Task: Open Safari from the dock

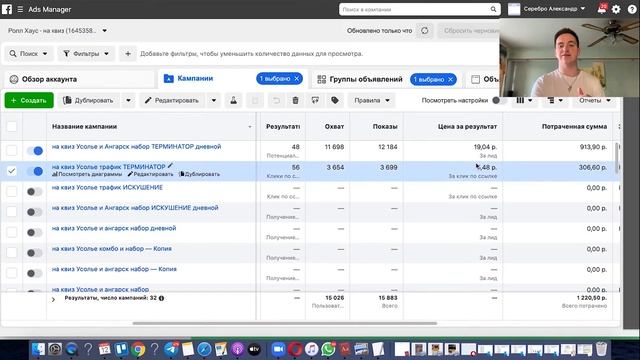Action: tap(204, 349)
